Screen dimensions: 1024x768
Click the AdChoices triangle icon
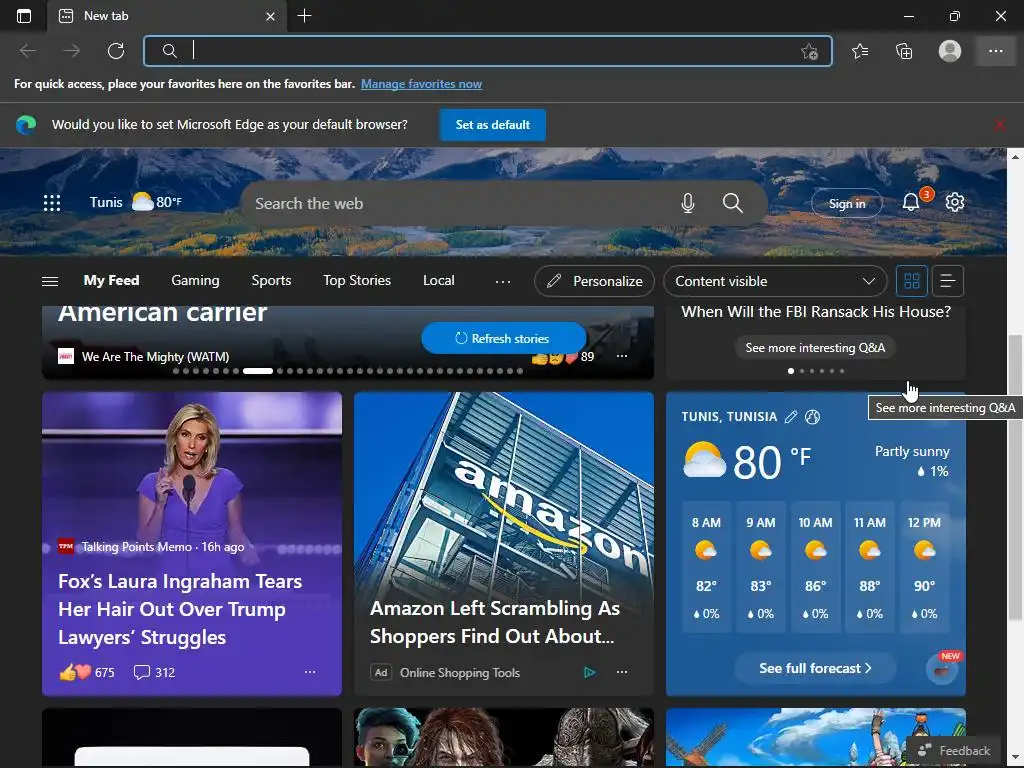[590, 672]
